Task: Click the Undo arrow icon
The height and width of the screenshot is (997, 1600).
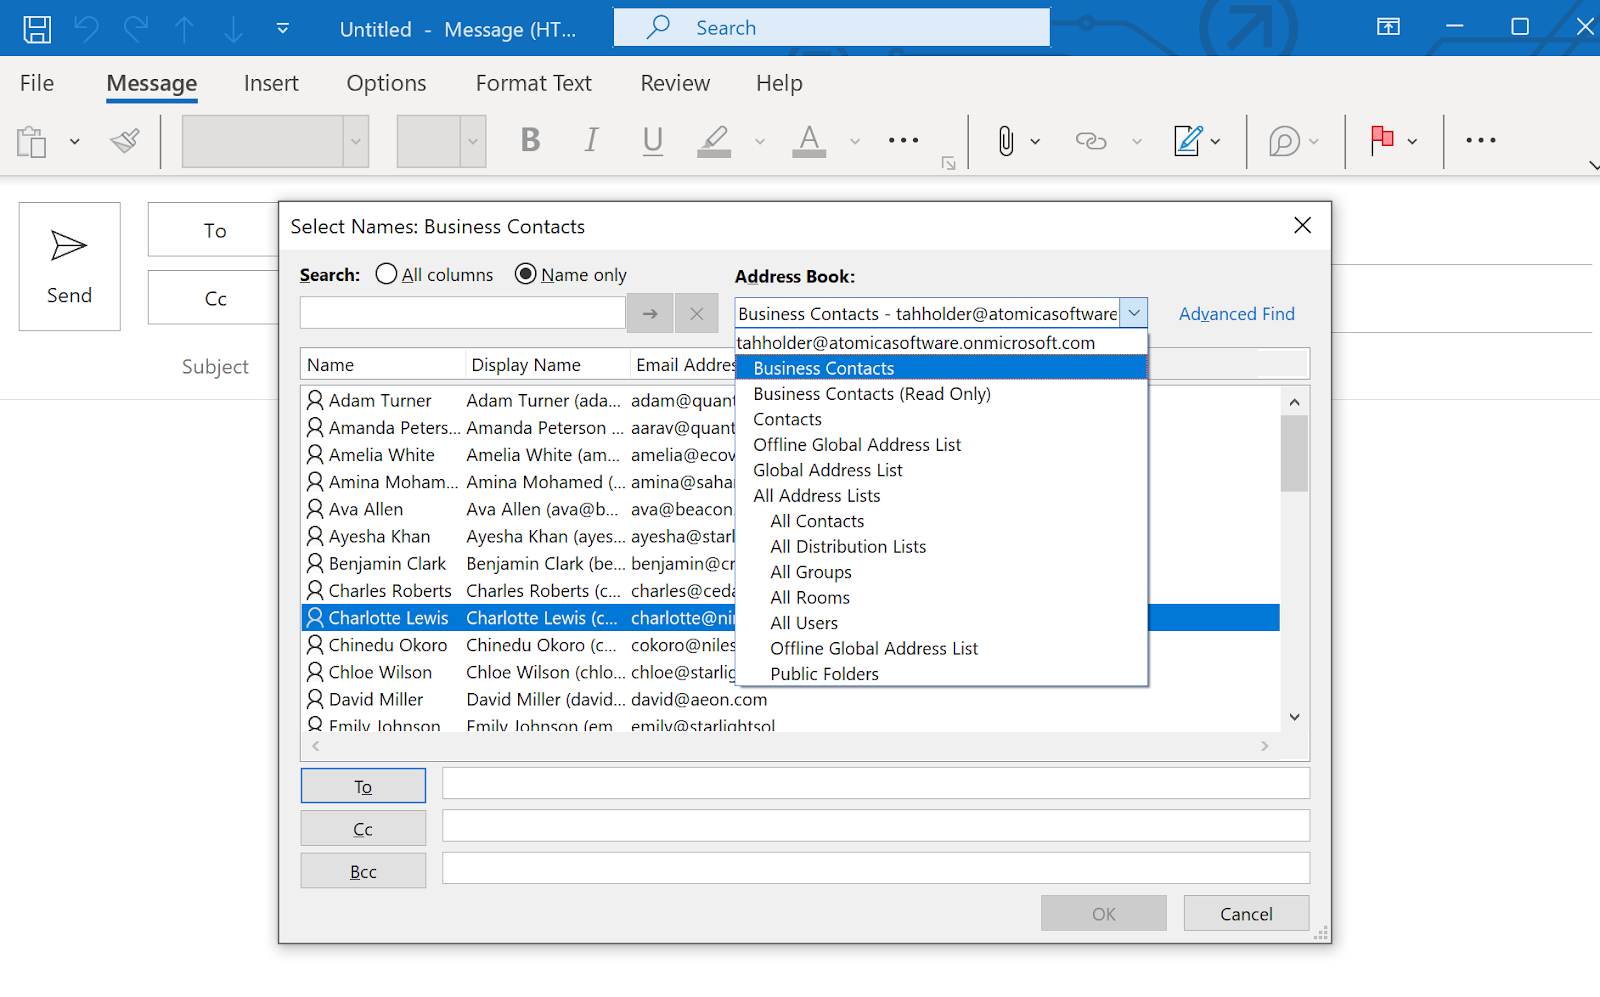Action: click(87, 29)
